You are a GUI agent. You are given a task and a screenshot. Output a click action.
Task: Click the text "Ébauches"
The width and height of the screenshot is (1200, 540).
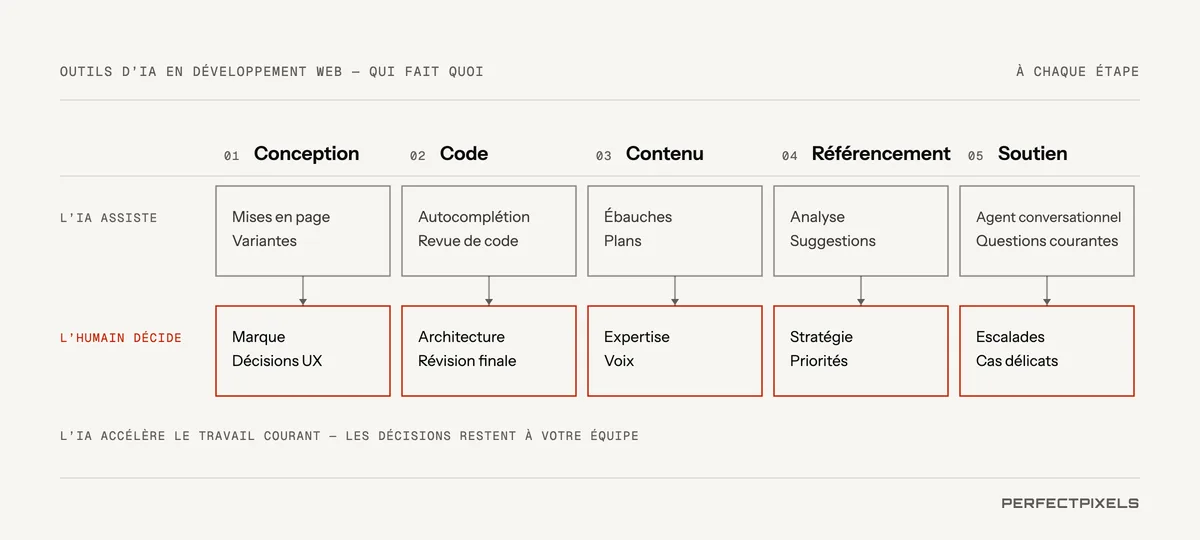(x=638, y=217)
